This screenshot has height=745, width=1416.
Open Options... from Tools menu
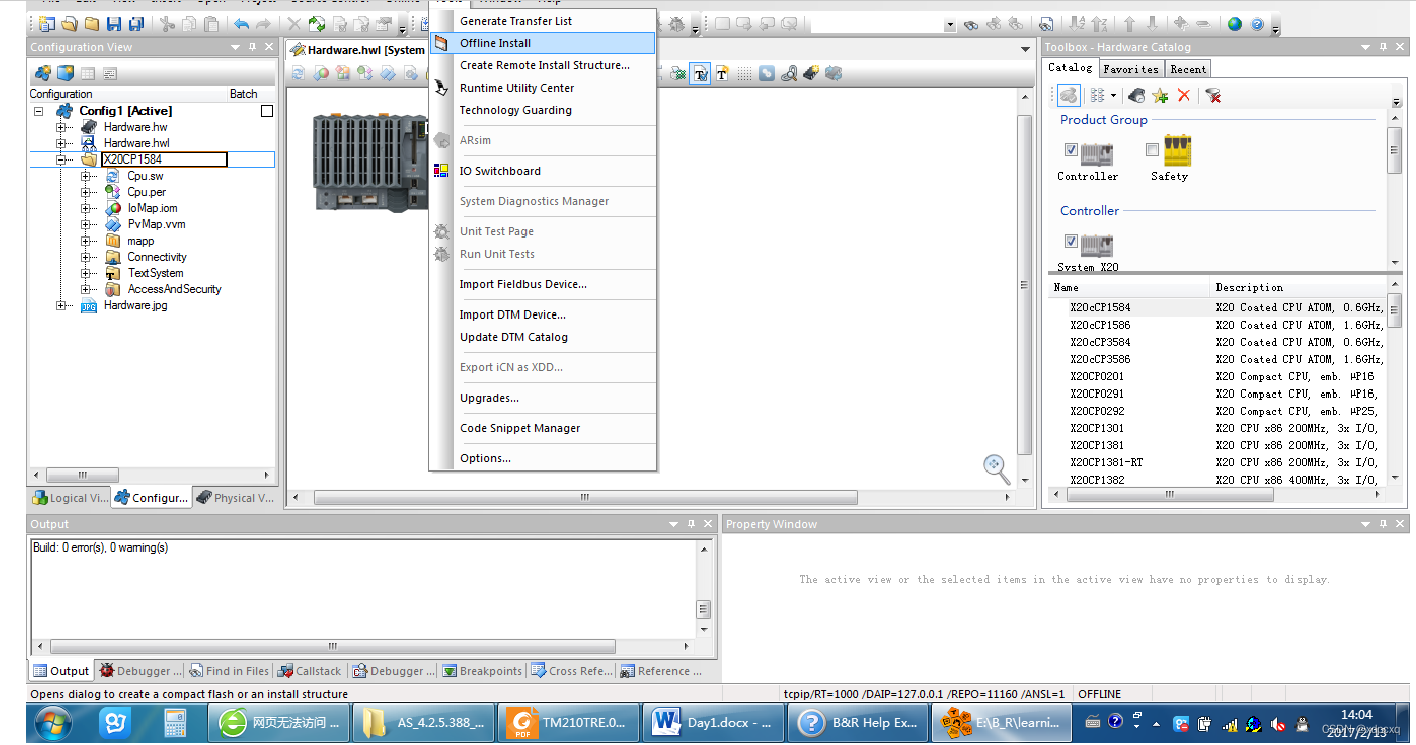tap(485, 458)
